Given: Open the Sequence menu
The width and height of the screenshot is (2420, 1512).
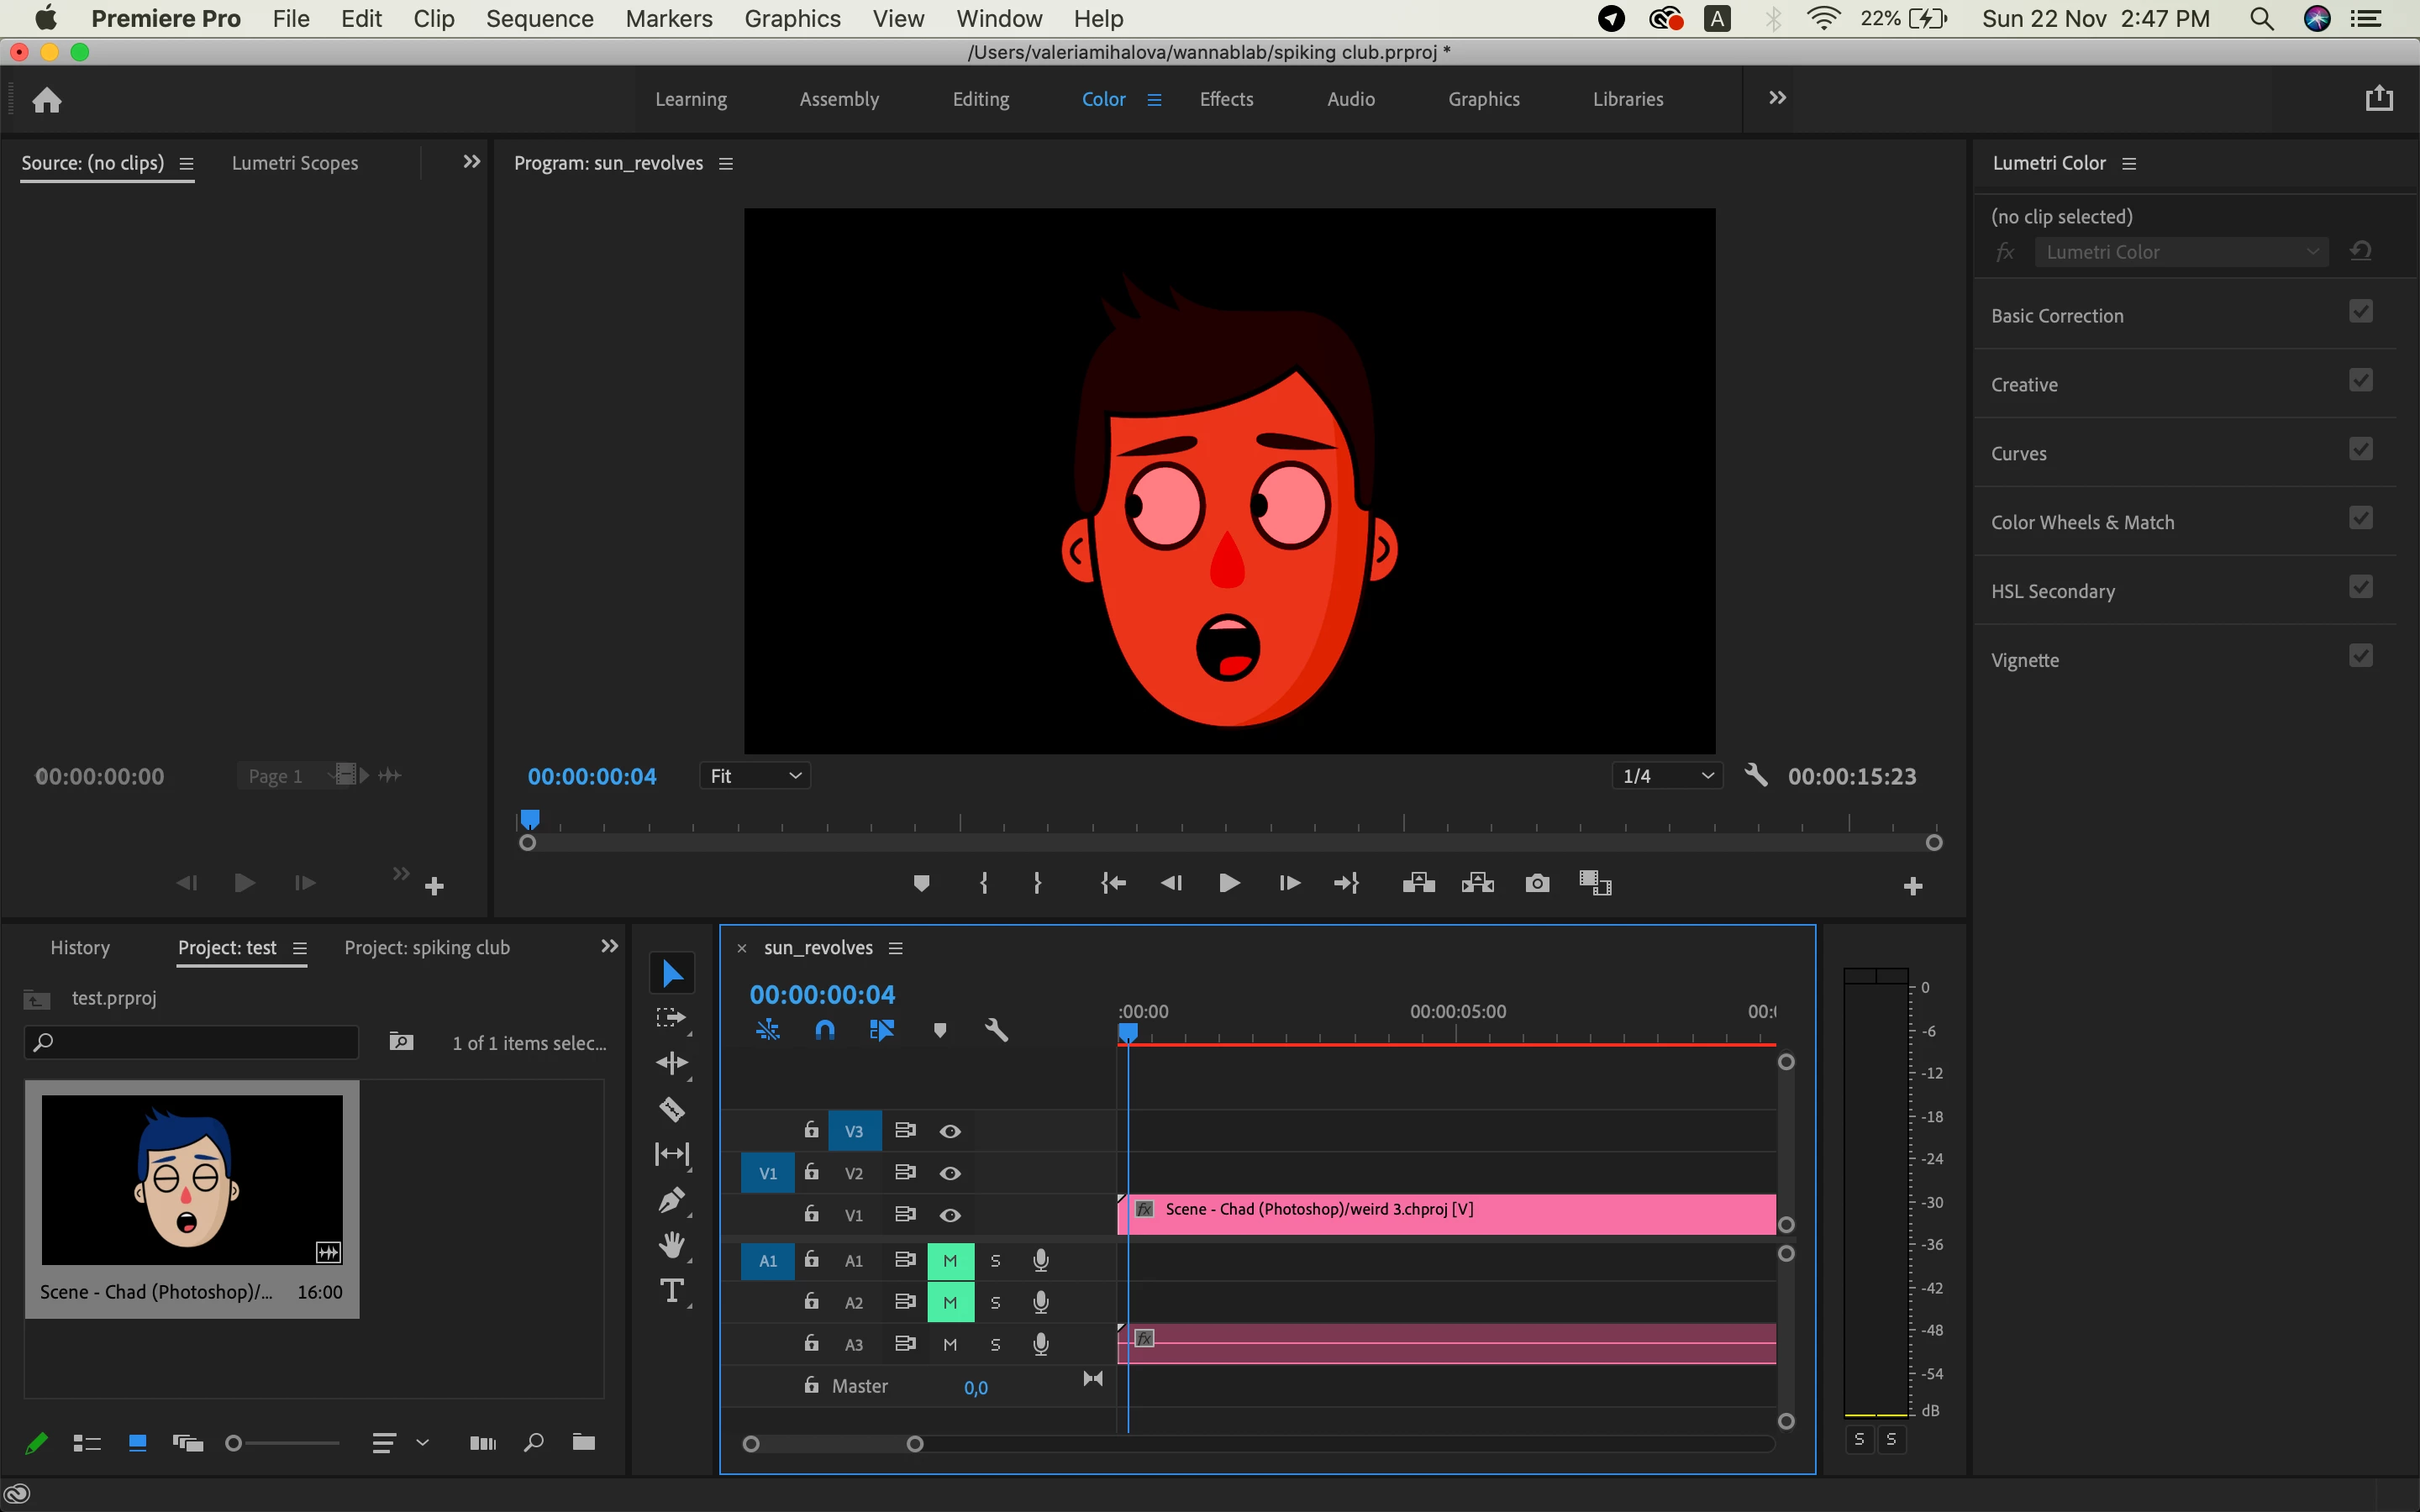Looking at the screenshot, I should tap(539, 19).
